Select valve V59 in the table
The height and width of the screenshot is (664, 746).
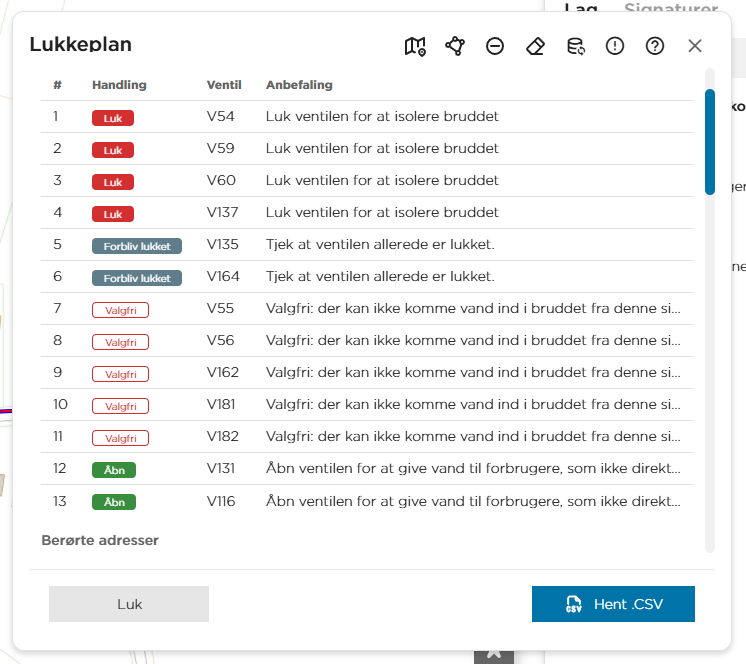pyautogui.click(x=220, y=148)
